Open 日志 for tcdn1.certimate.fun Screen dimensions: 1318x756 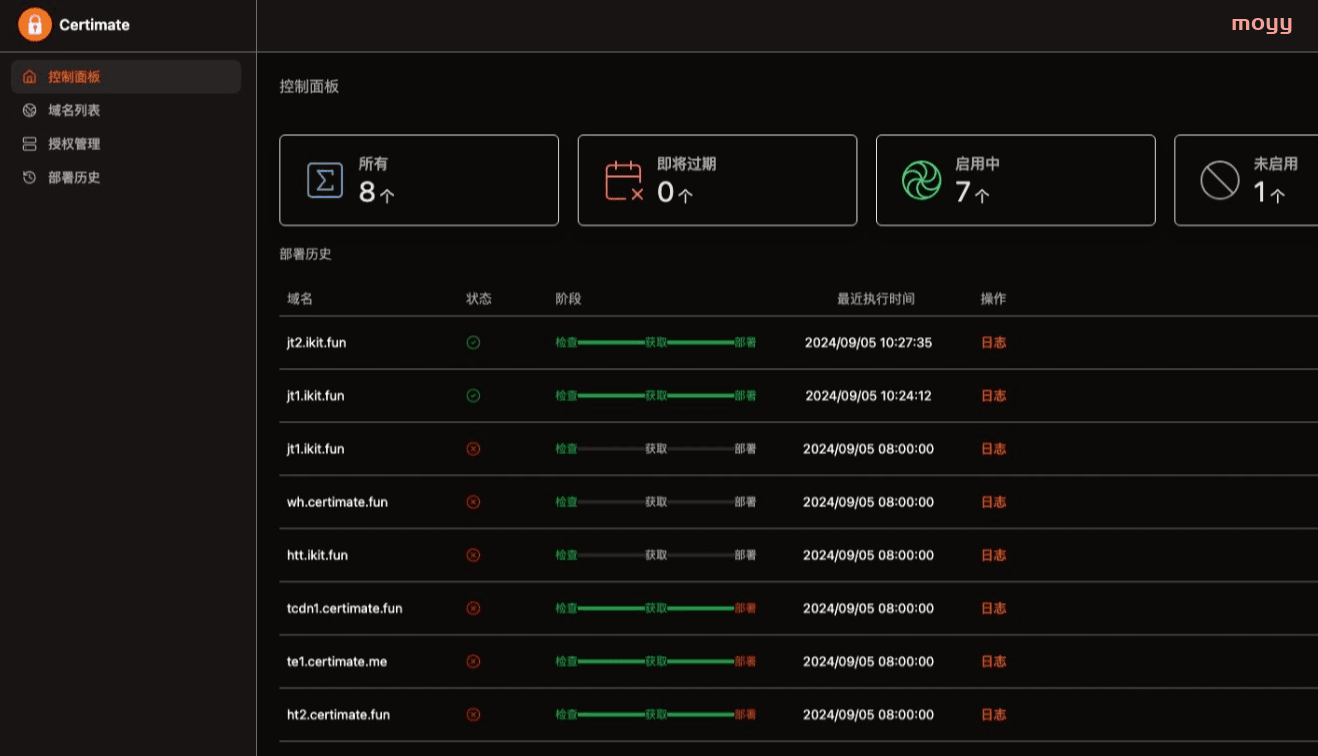pyautogui.click(x=993, y=608)
